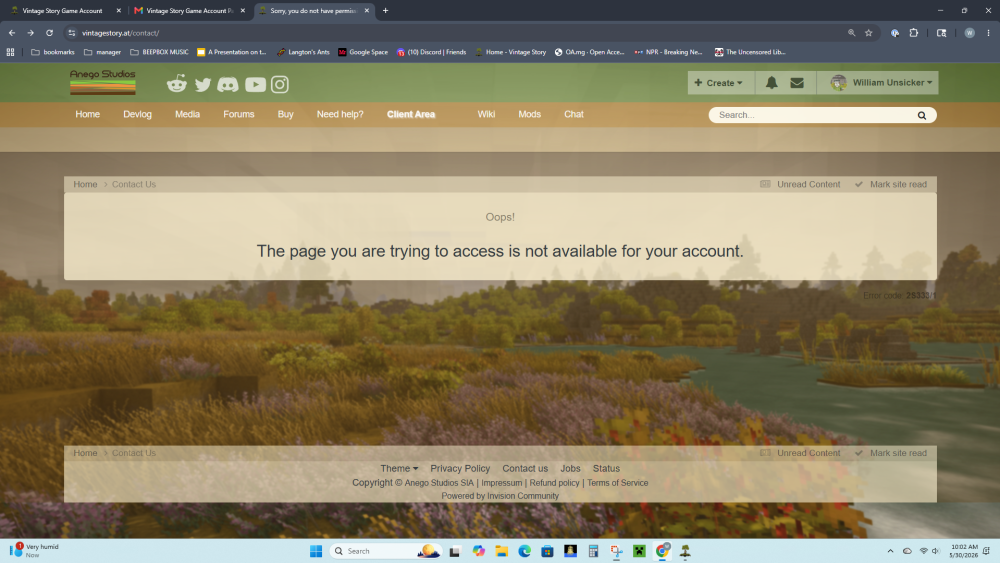Open a new browser tab
This screenshot has height=563, width=1000.
point(385,10)
